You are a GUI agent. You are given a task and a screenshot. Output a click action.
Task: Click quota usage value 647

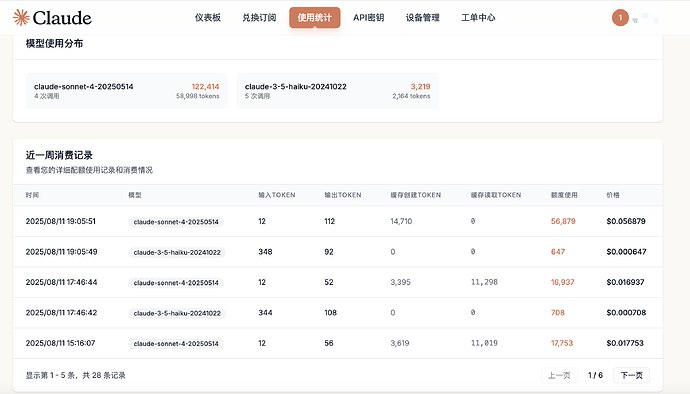558,252
